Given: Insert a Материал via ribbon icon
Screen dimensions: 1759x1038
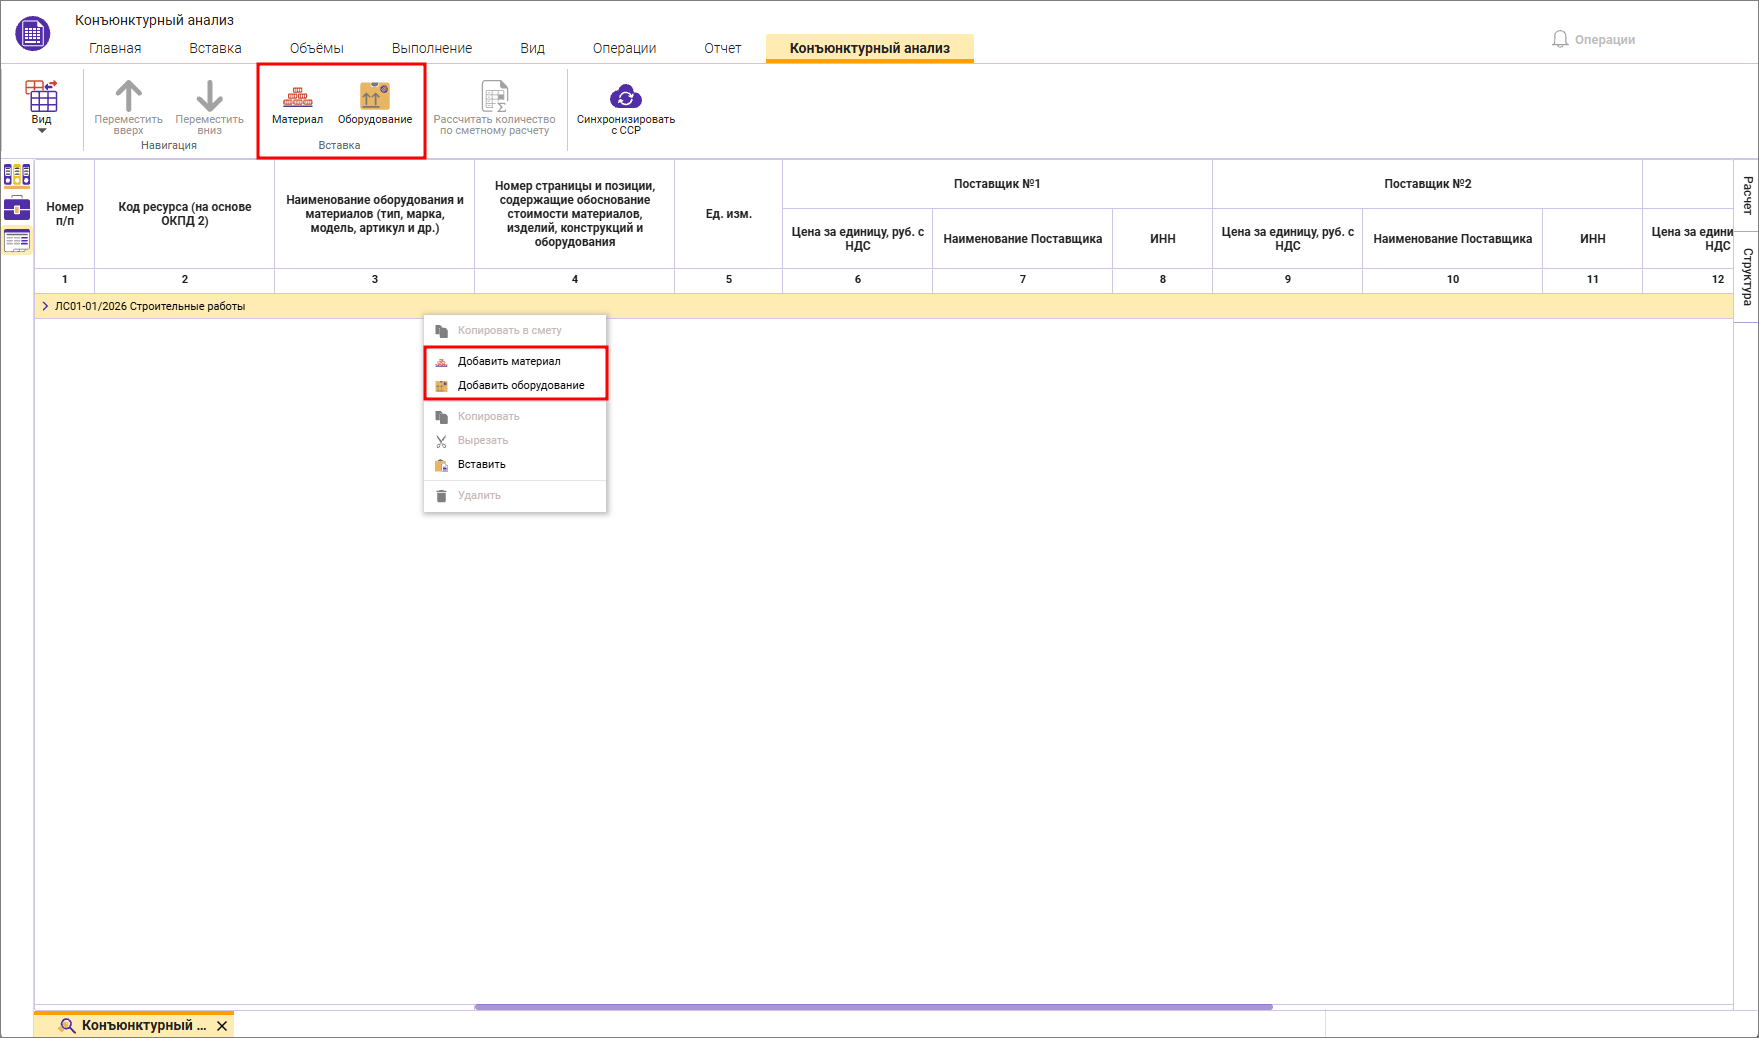Looking at the screenshot, I should [x=297, y=96].
